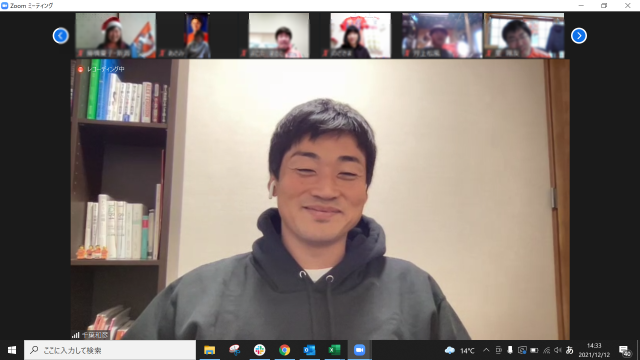Show next participants with right arrow
Screen dimensions: 640x360
coord(579,36)
